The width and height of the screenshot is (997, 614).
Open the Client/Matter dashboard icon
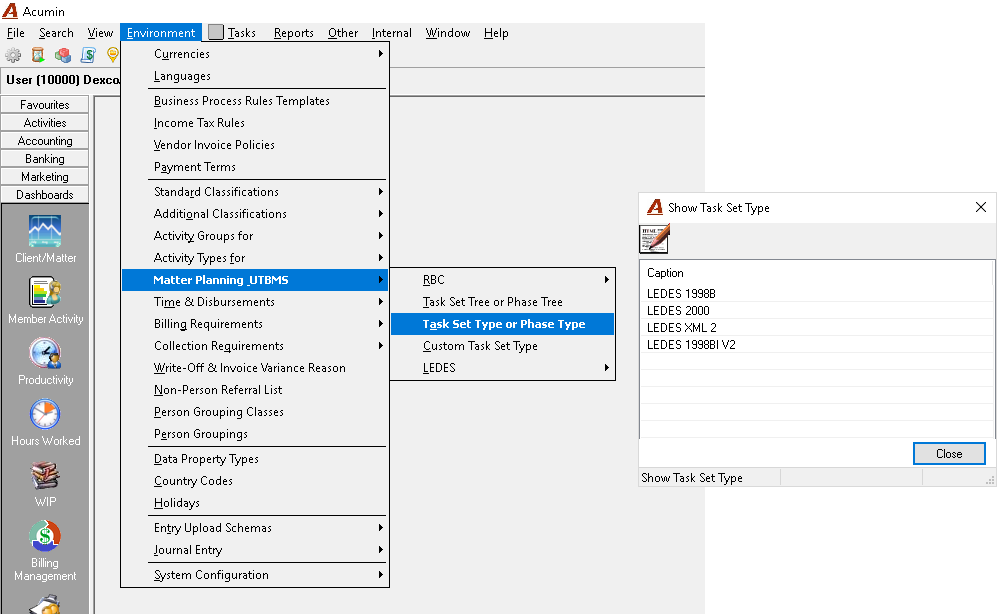(x=45, y=231)
